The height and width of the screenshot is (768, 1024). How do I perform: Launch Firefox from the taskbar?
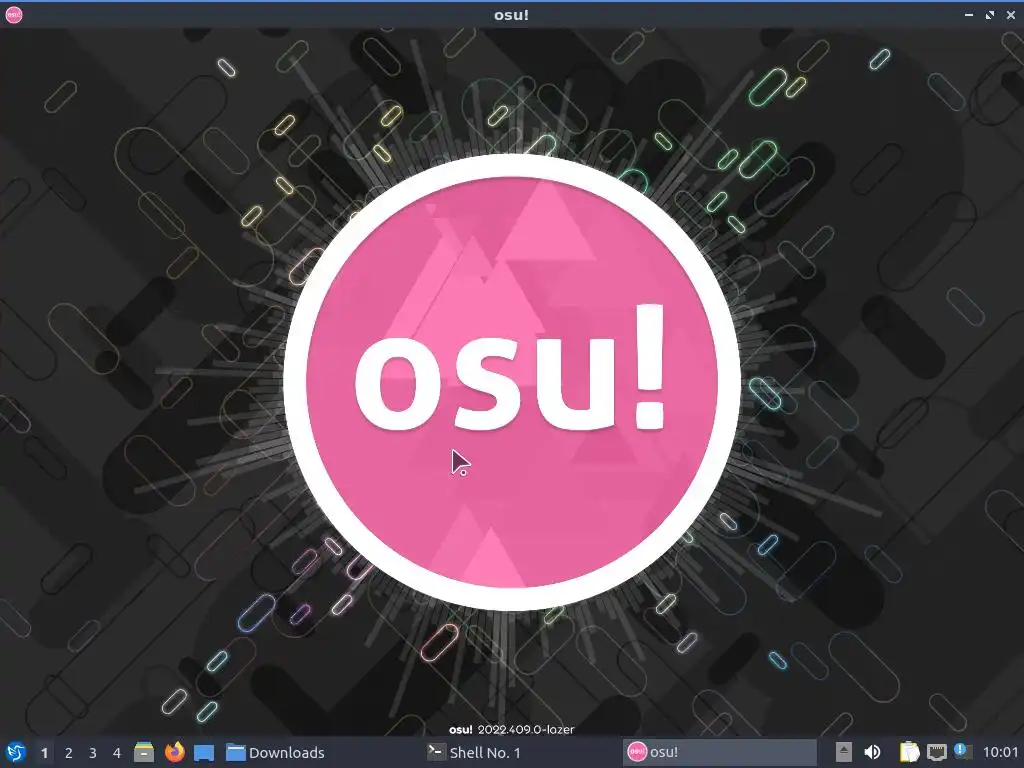174,752
